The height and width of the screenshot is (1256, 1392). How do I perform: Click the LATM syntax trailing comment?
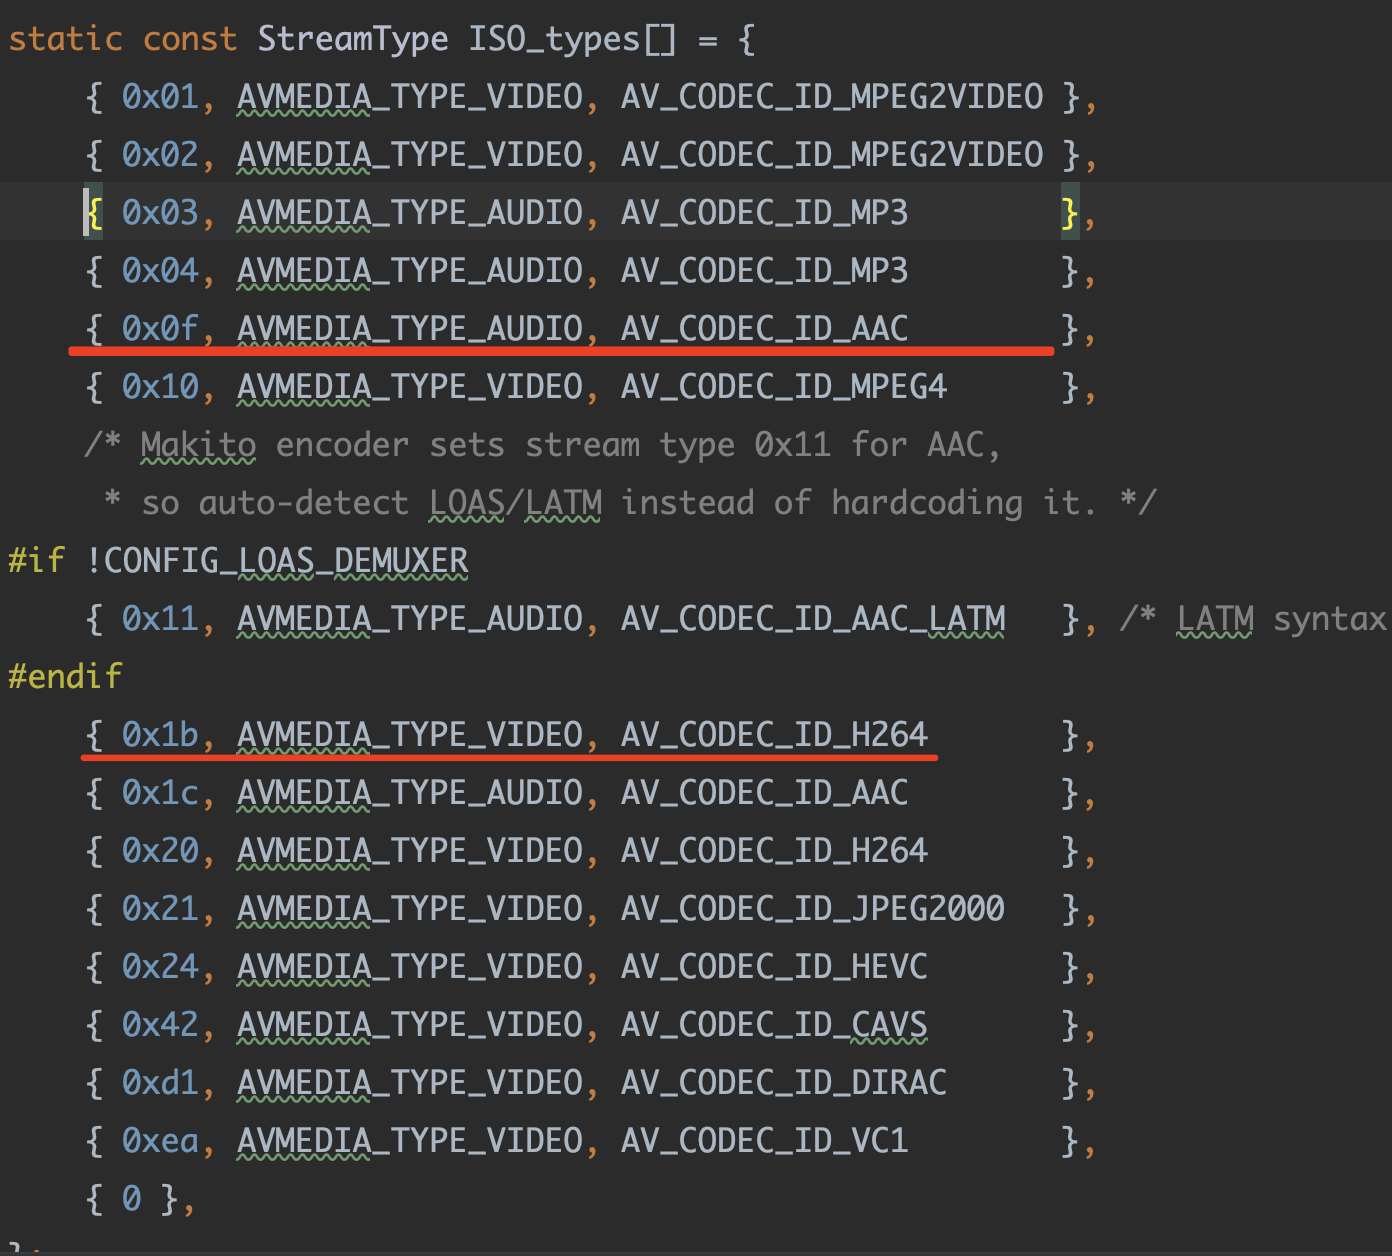click(x=1256, y=619)
